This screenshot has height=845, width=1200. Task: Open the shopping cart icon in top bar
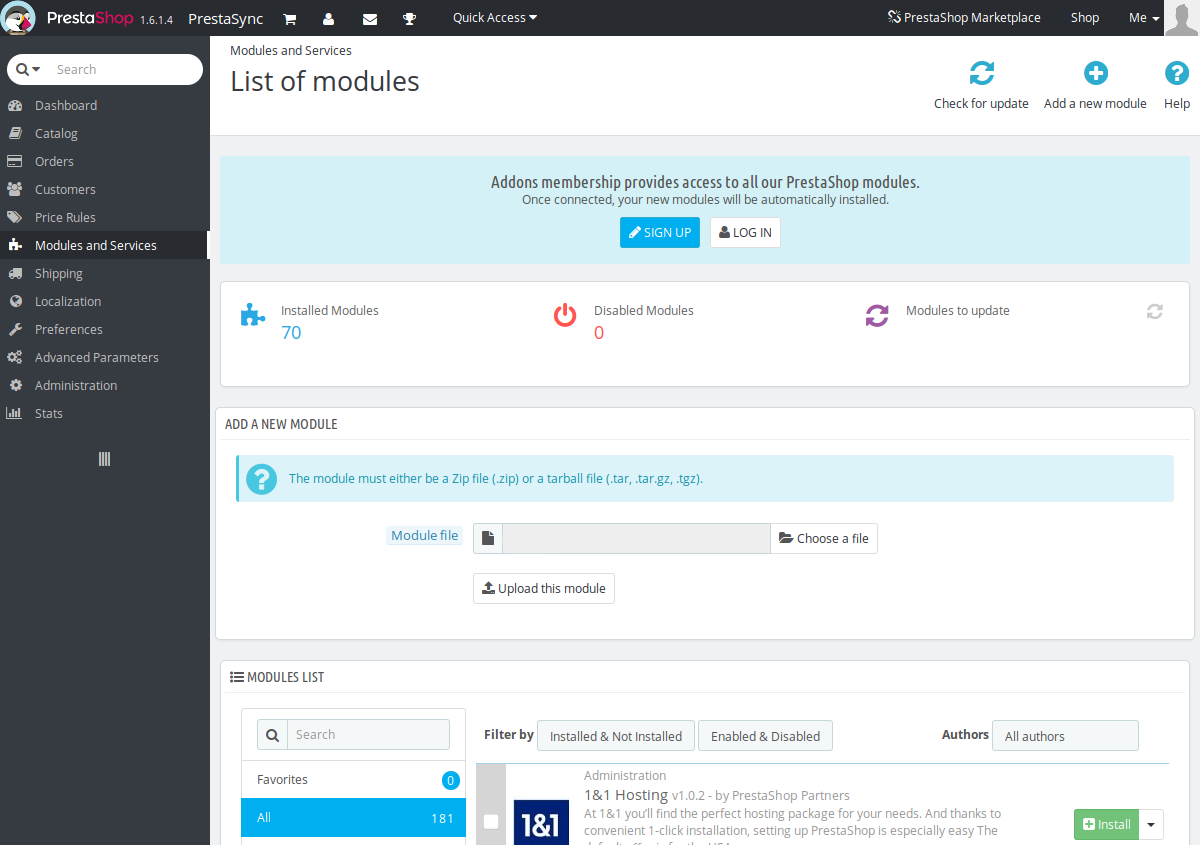[x=290, y=18]
